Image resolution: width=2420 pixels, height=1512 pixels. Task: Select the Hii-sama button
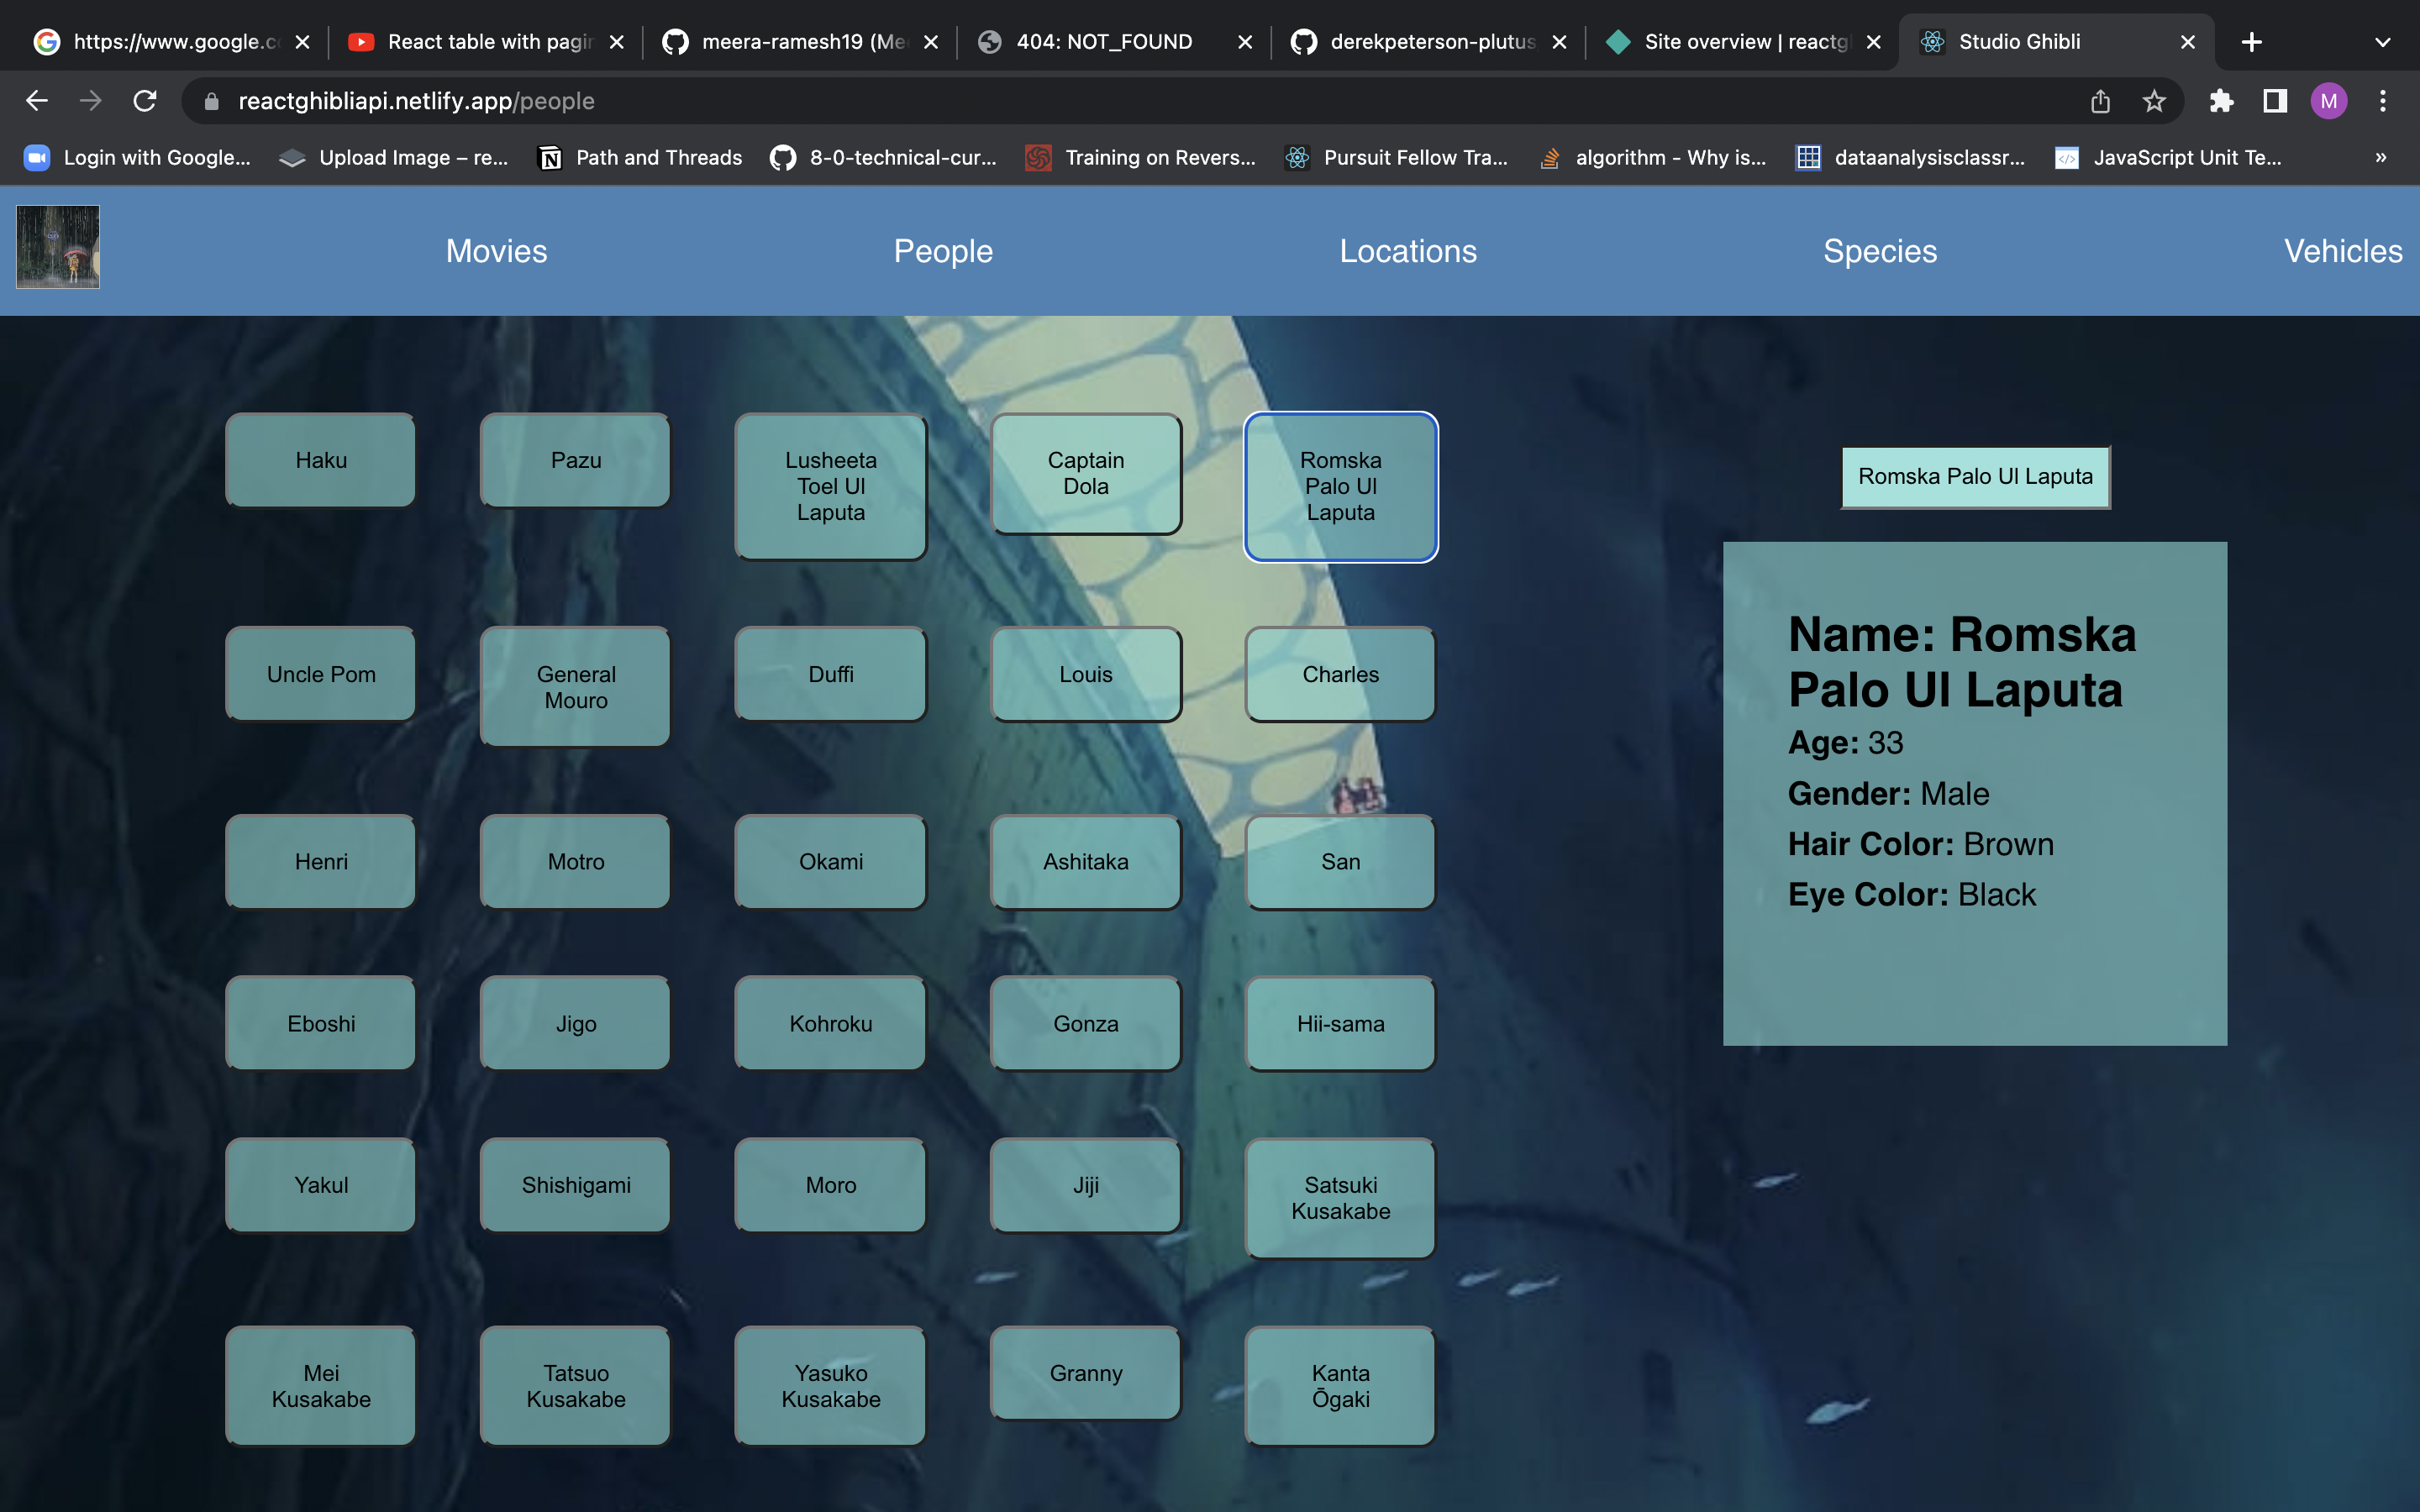pyautogui.click(x=1341, y=1023)
